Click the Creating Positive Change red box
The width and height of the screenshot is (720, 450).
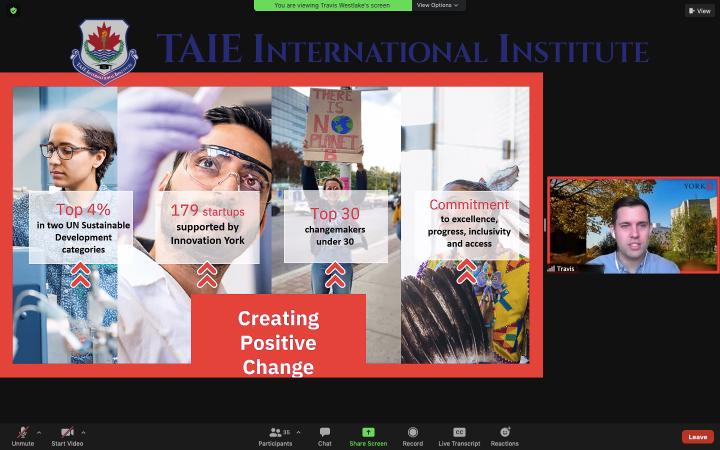pos(278,342)
